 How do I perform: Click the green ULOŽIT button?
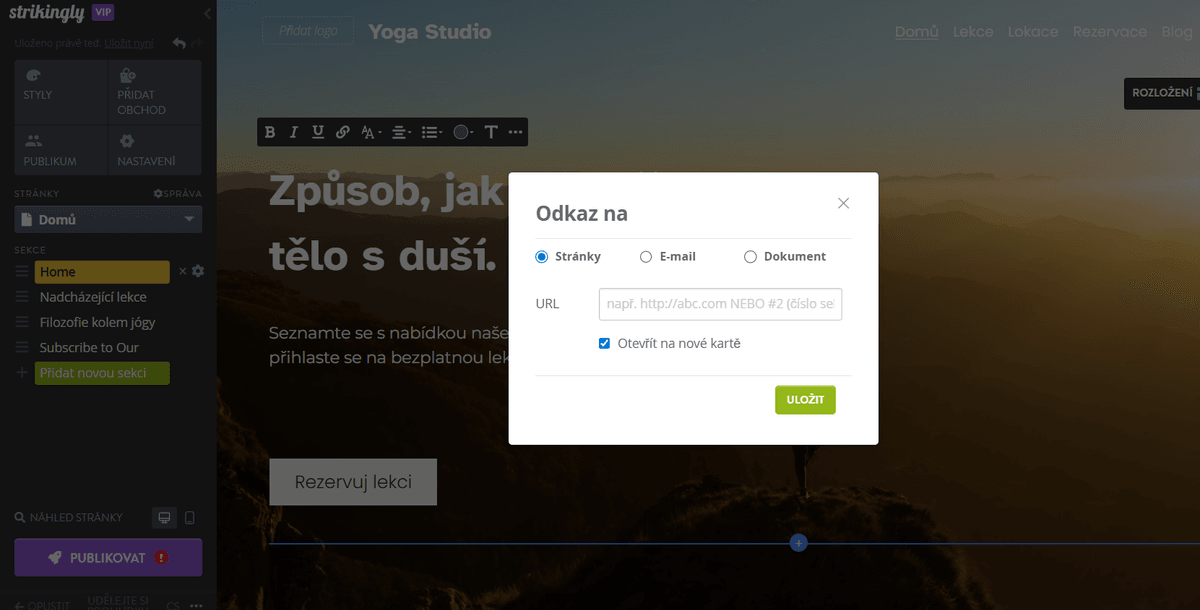click(805, 400)
